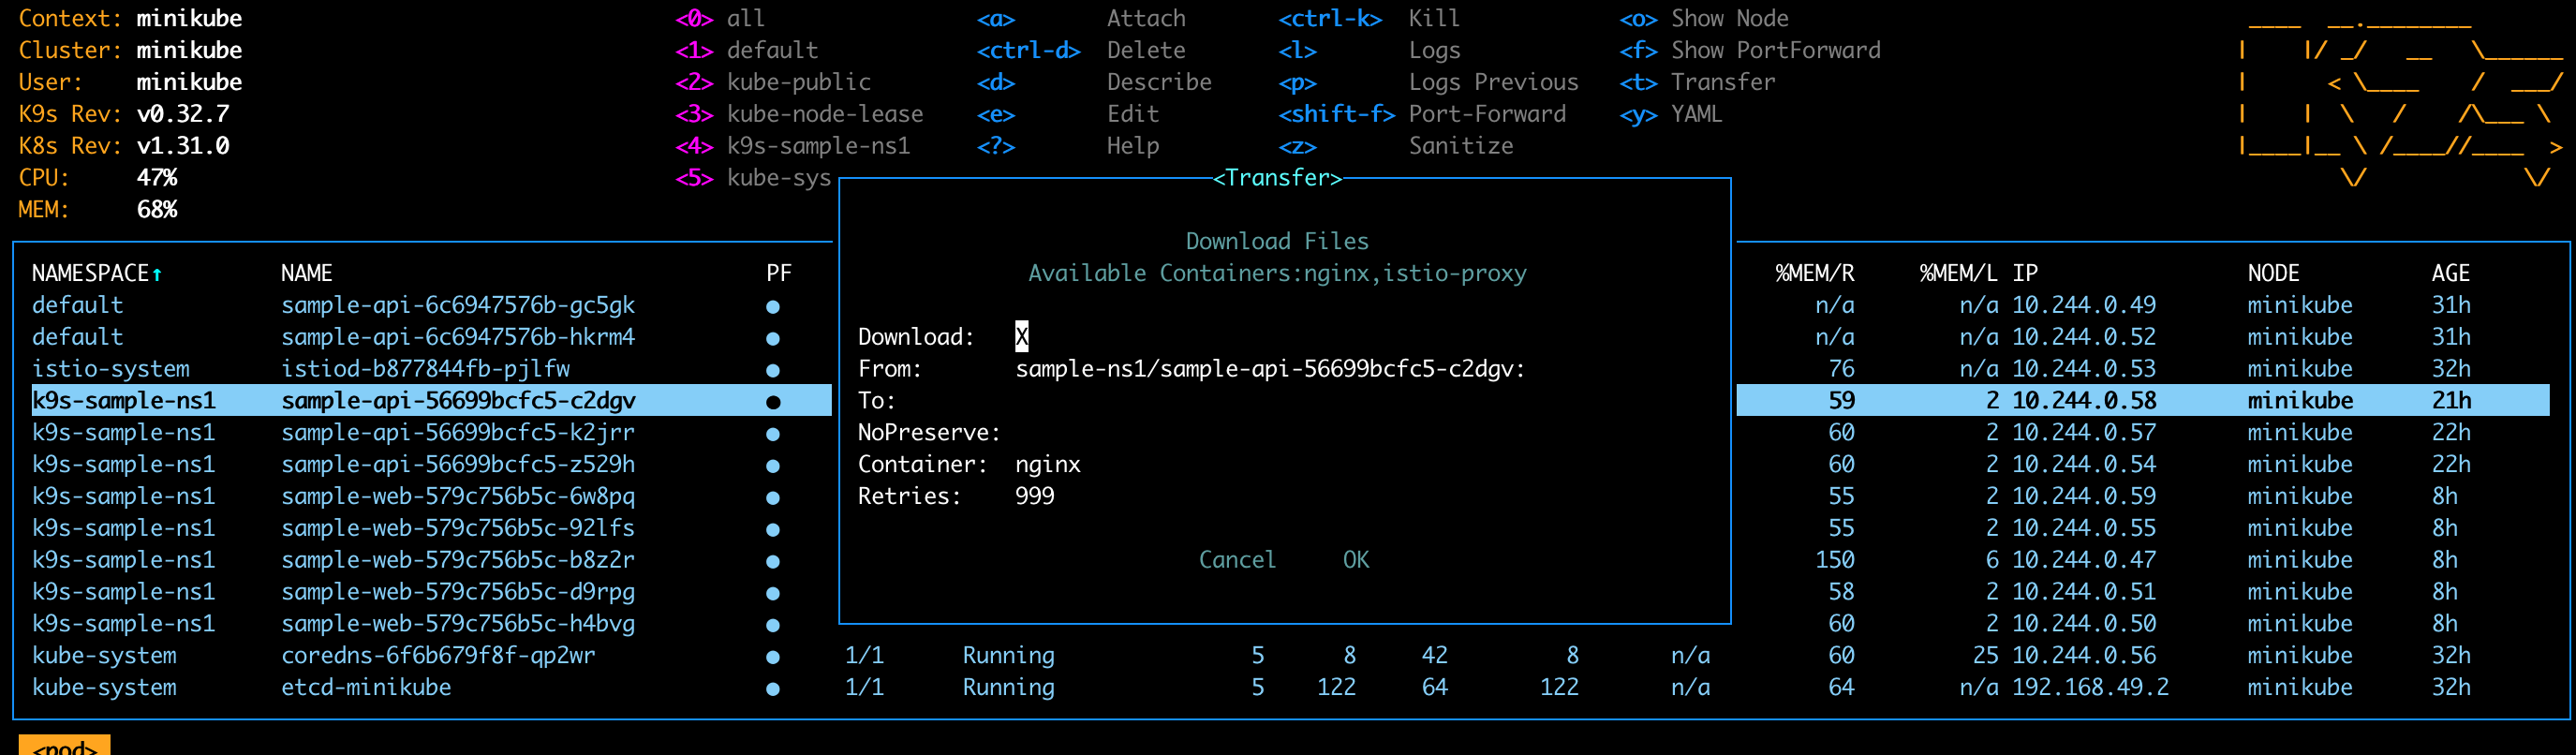Image resolution: width=2576 pixels, height=755 pixels.
Task: Focus the From path field
Action: click(x=1270, y=369)
